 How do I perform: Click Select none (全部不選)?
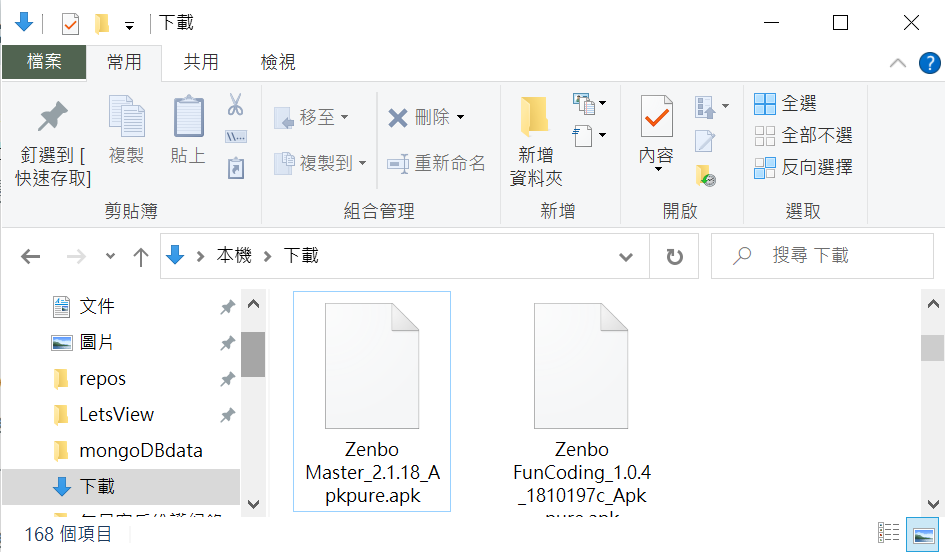804,136
